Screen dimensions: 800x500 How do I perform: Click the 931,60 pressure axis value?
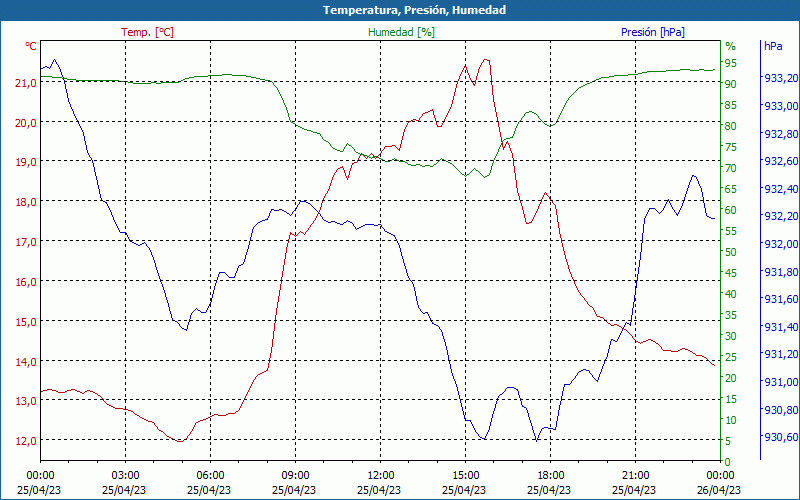coord(781,299)
